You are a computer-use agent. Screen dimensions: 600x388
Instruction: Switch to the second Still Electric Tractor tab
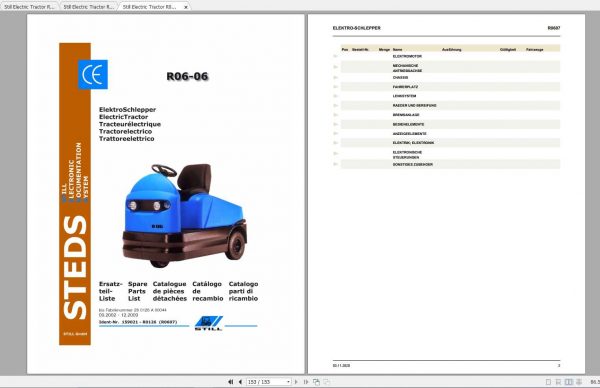point(89,7)
